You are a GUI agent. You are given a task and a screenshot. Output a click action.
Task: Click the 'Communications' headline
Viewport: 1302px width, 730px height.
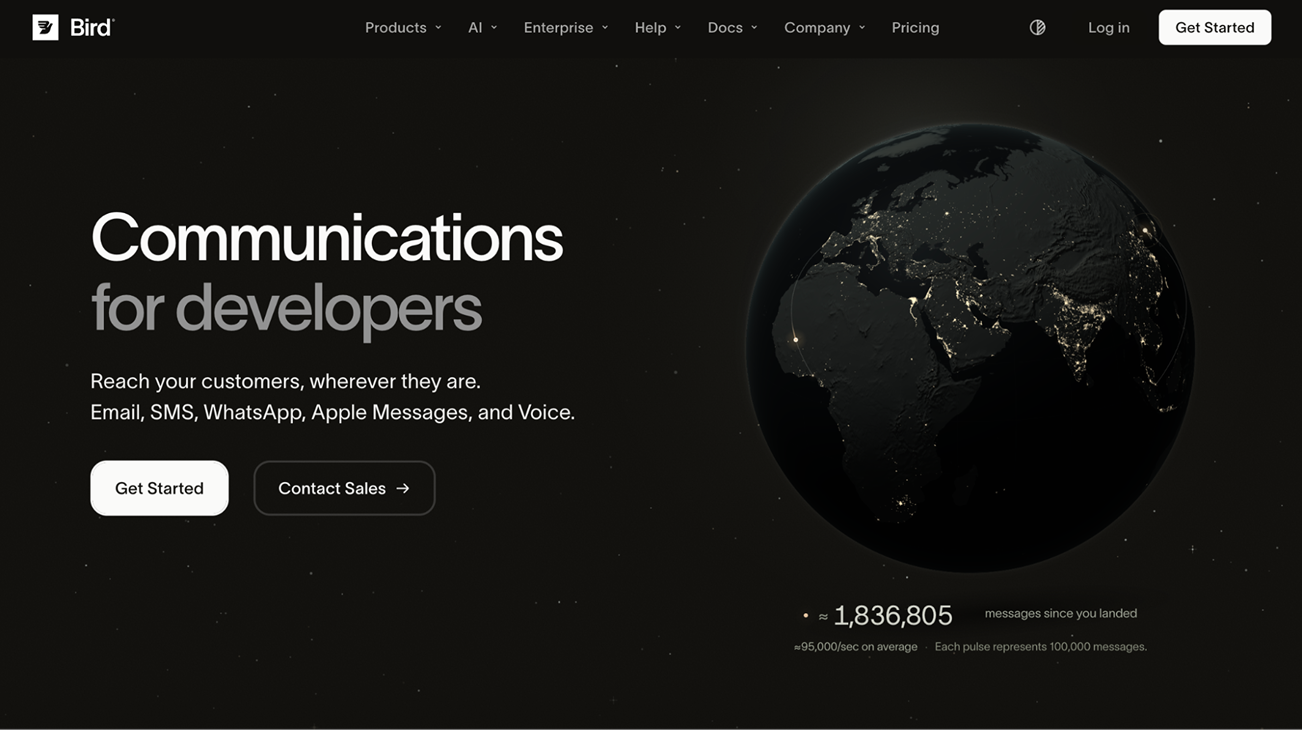coord(327,238)
